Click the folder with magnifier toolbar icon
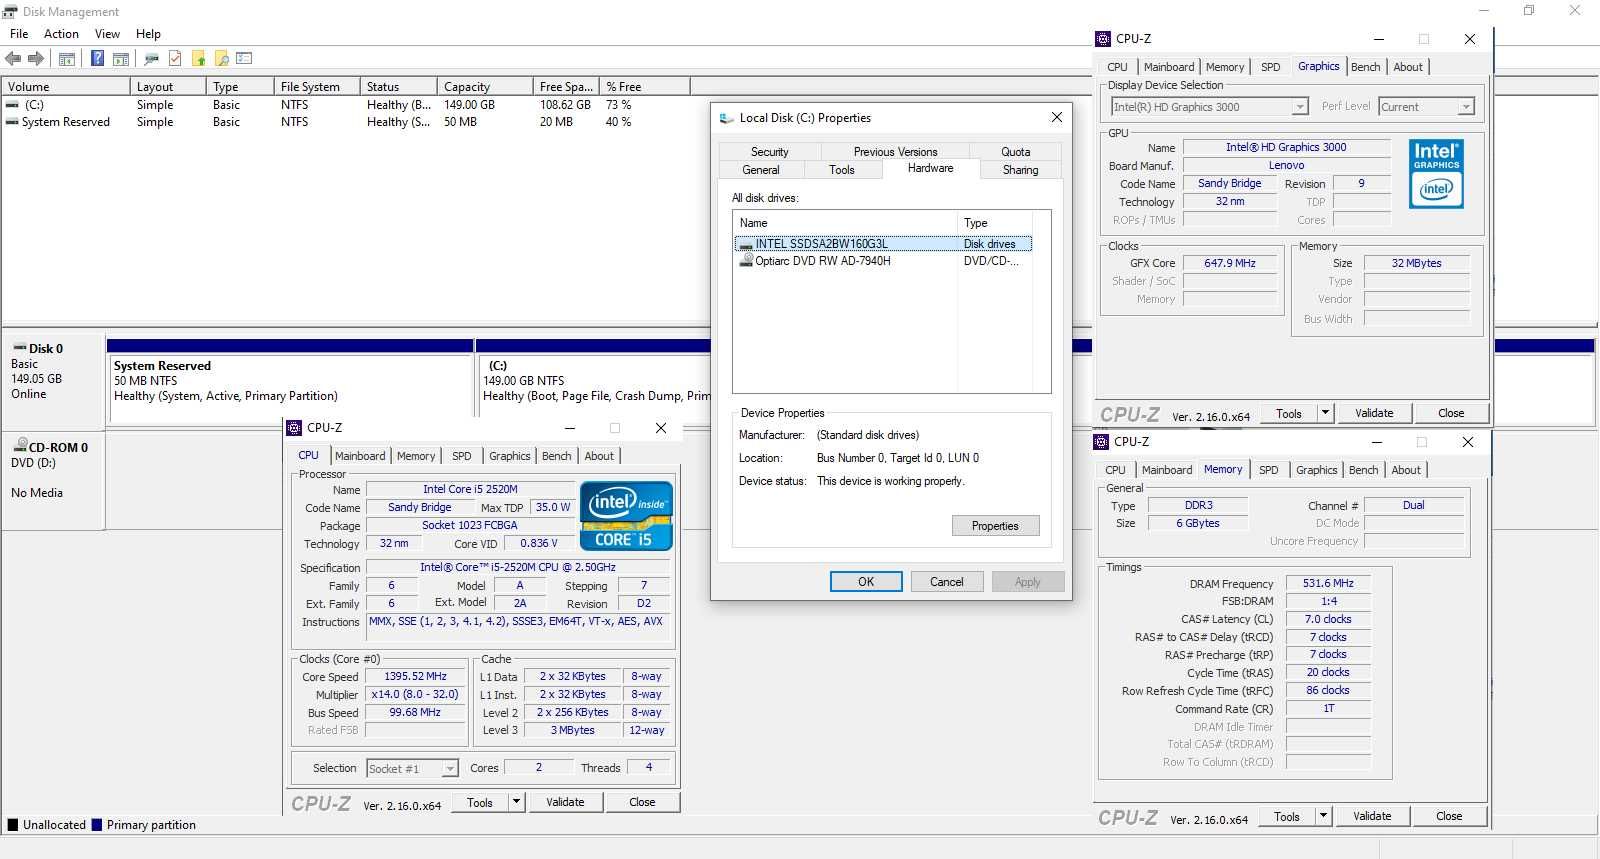 (x=221, y=59)
